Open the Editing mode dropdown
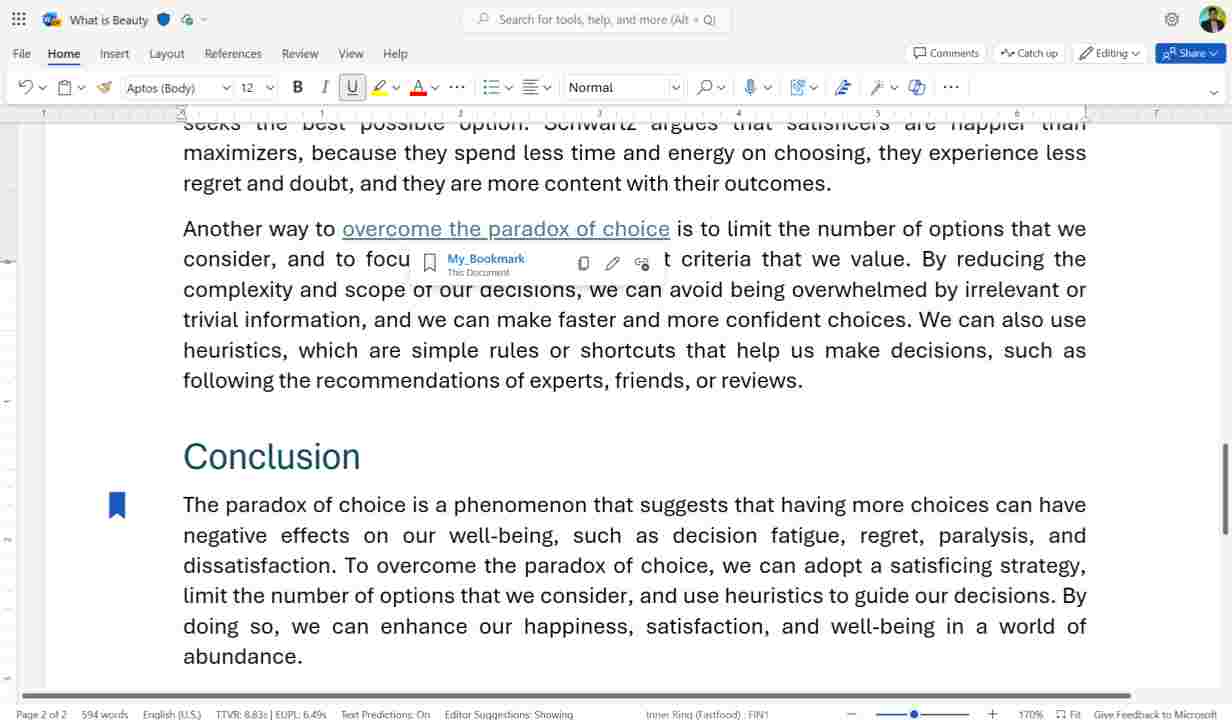 (1110, 53)
